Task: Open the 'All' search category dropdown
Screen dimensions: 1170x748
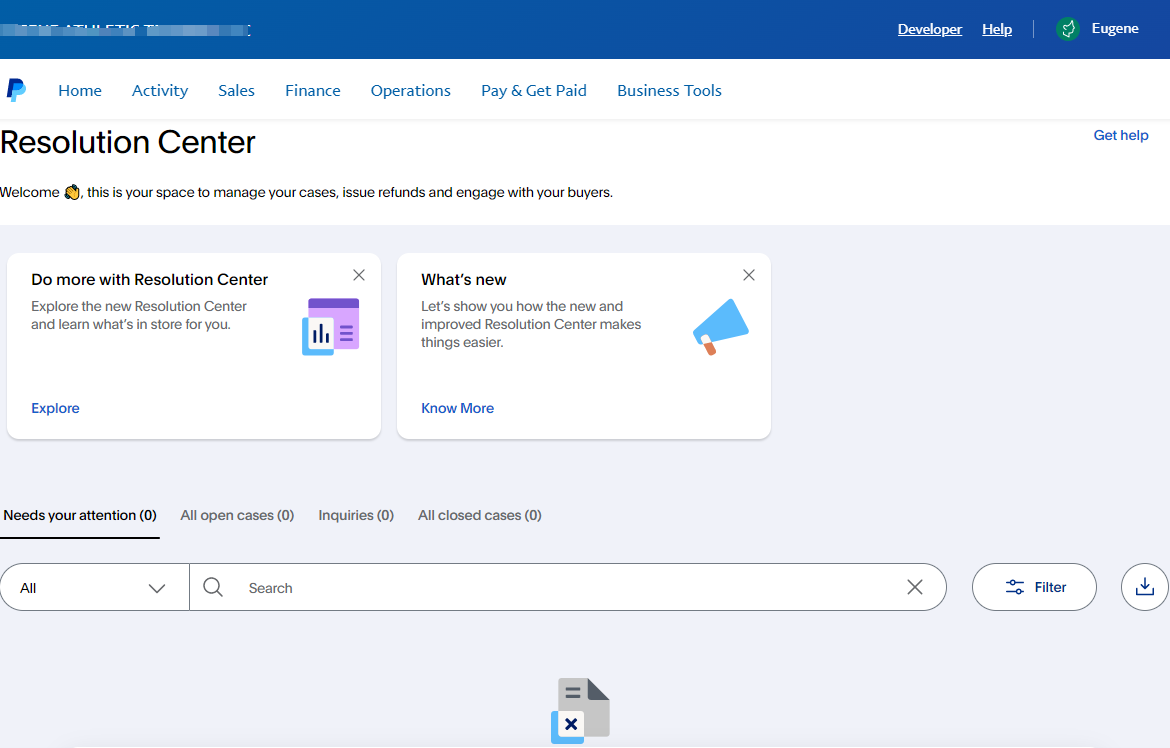Action: pos(94,587)
